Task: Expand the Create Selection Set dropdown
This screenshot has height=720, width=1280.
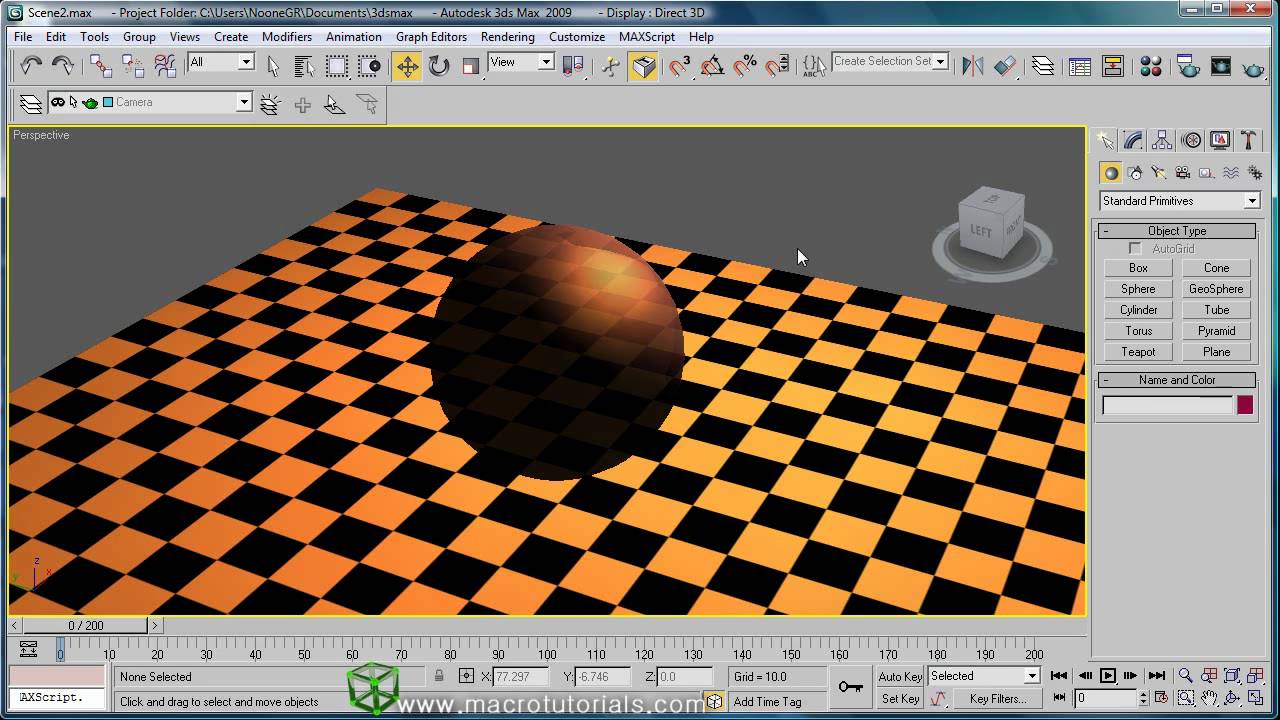Action: pos(940,62)
